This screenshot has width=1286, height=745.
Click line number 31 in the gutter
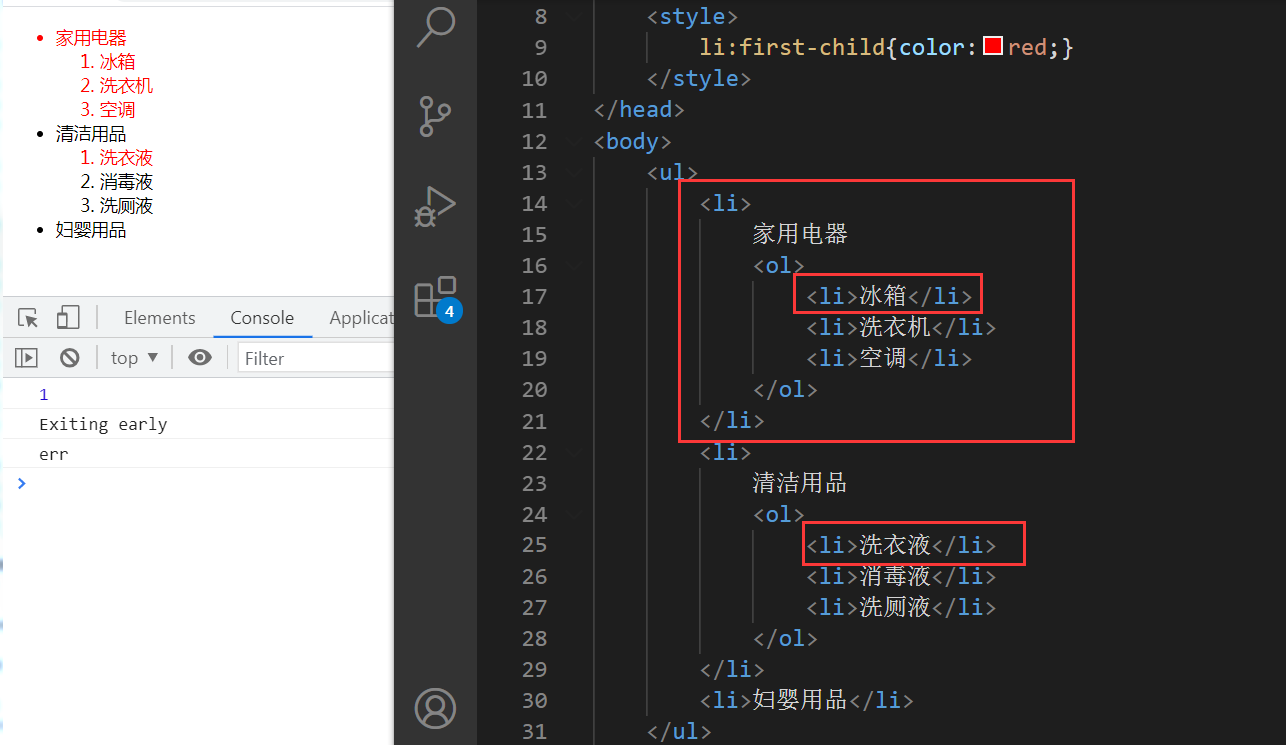(535, 731)
